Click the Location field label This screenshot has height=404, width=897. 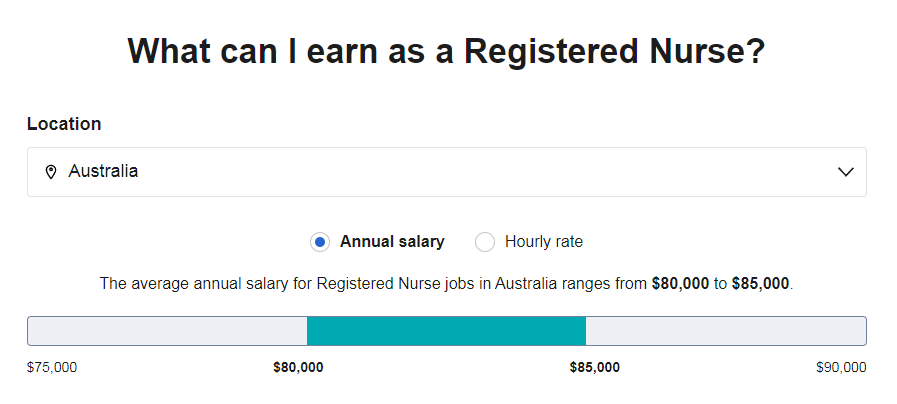pos(64,124)
